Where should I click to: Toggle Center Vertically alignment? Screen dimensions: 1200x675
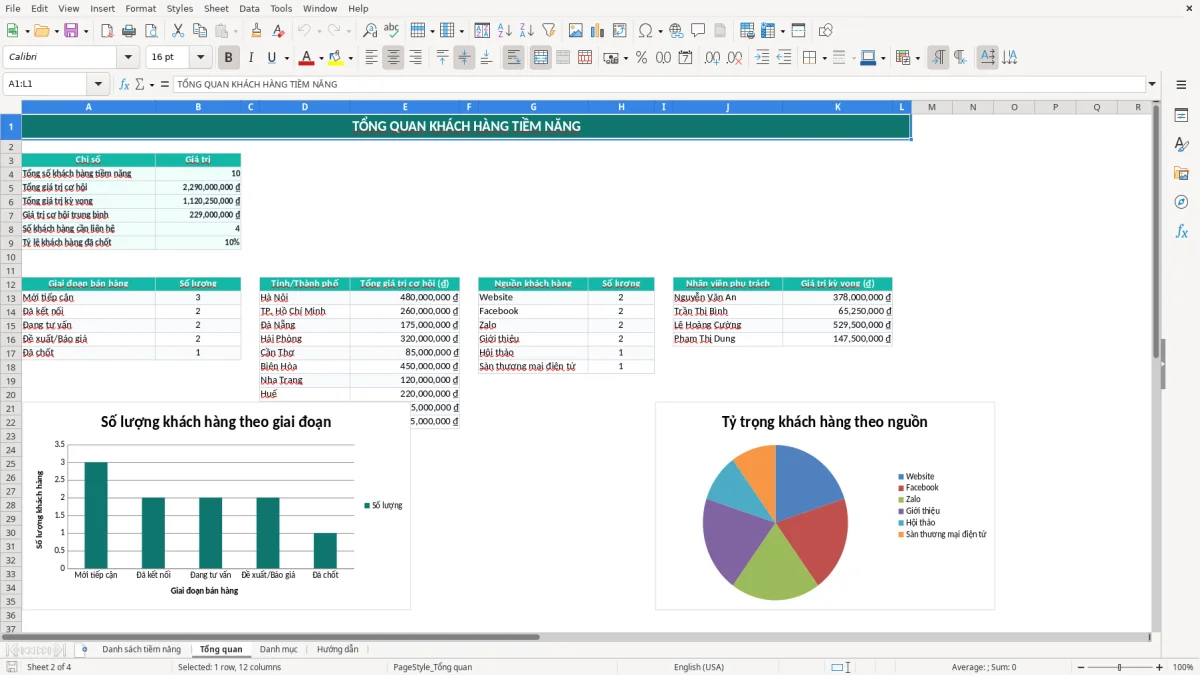coord(464,58)
